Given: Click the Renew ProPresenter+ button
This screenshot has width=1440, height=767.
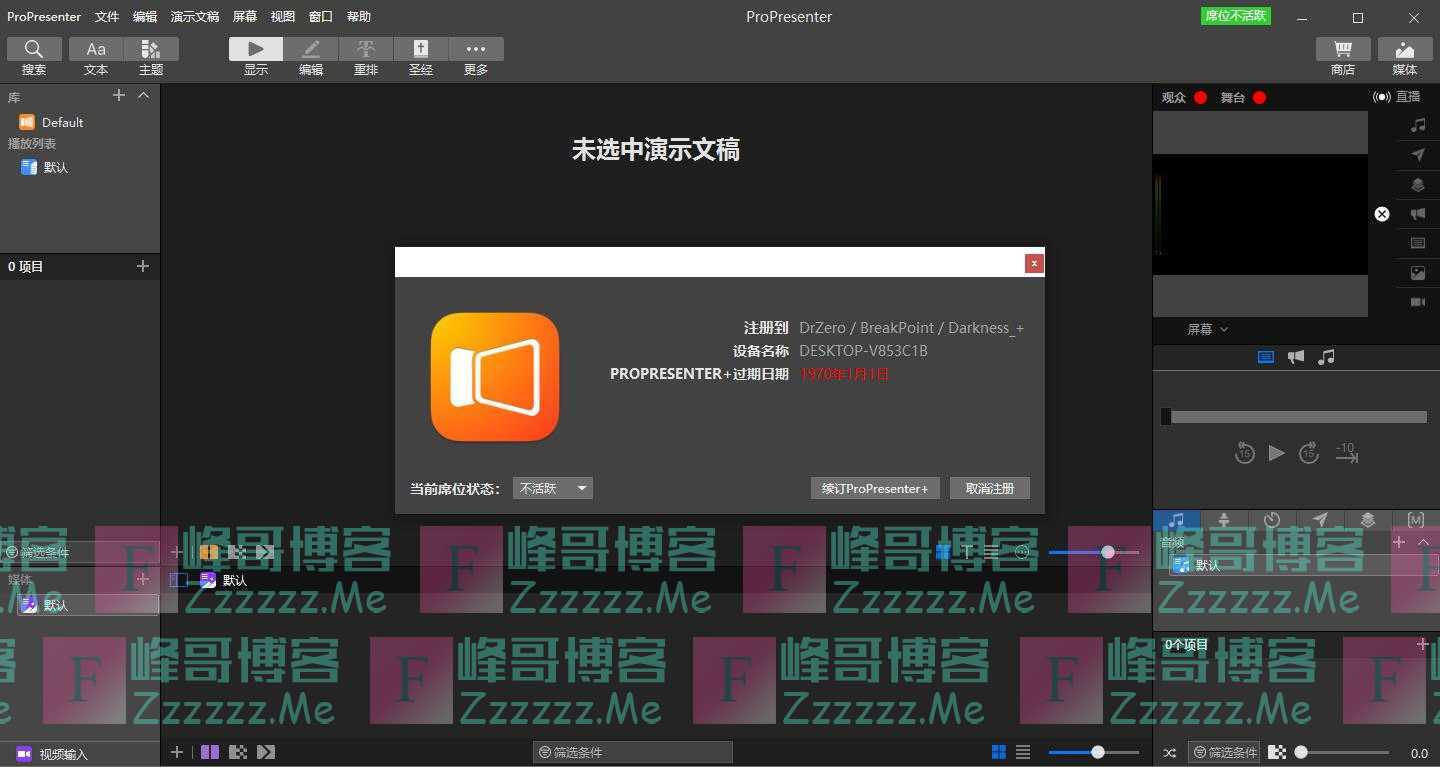Looking at the screenshot, I should tap(875, 488).
